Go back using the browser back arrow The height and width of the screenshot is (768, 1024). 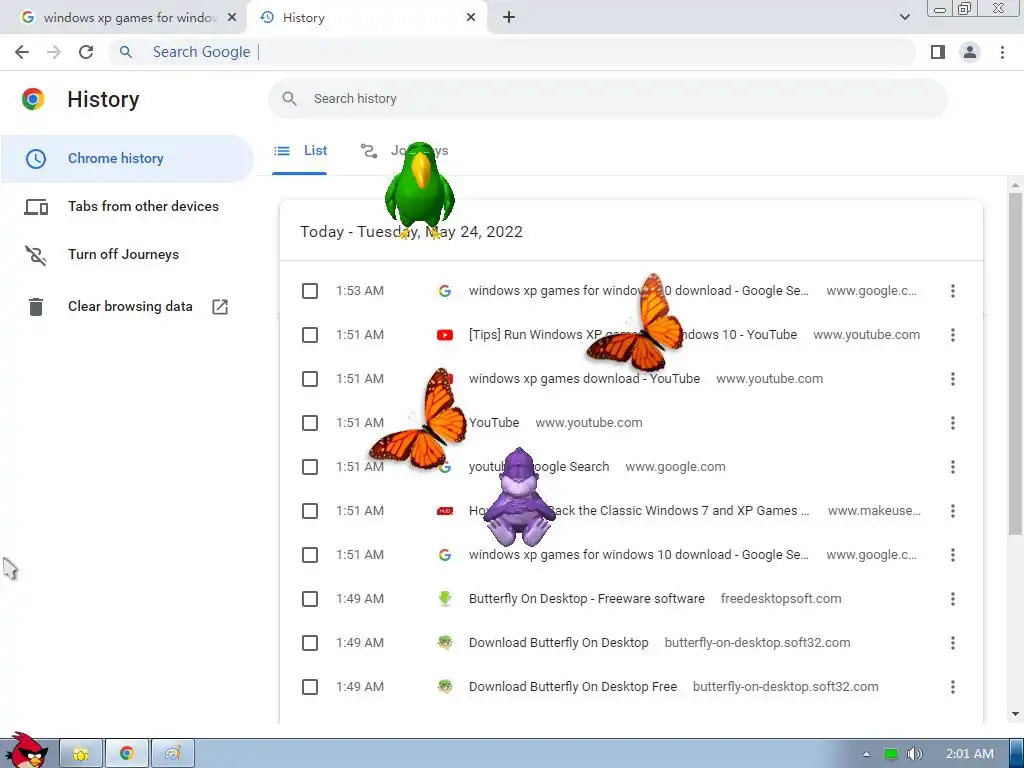tap(22, 52)
